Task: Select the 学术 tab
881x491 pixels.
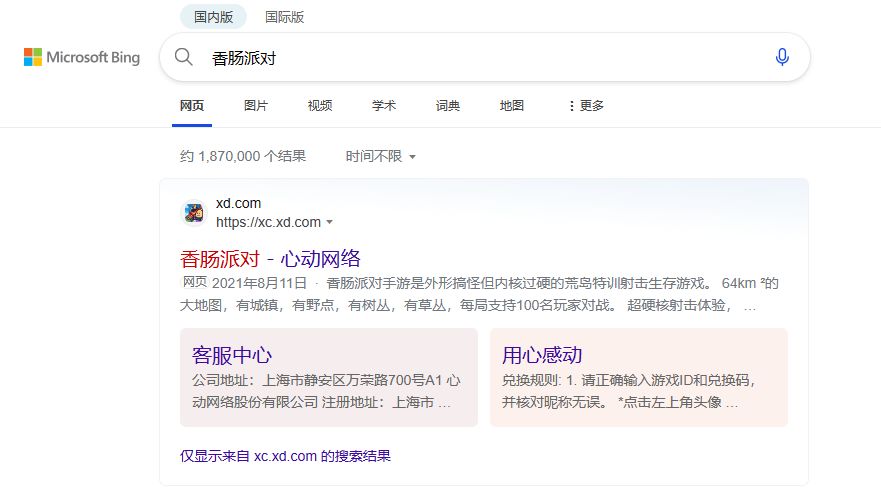Action: 384,106
